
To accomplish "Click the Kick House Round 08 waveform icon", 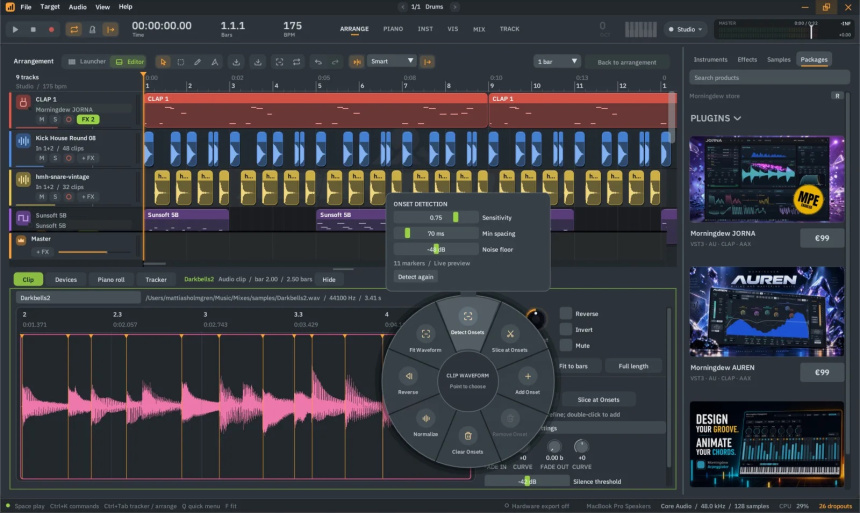I will pos(23,141).
